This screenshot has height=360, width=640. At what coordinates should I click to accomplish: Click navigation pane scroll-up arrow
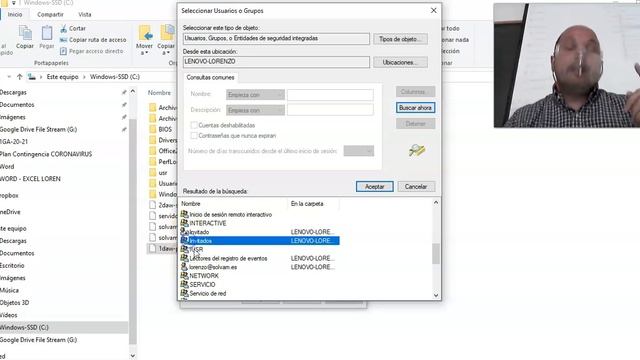tap(133, 92)
